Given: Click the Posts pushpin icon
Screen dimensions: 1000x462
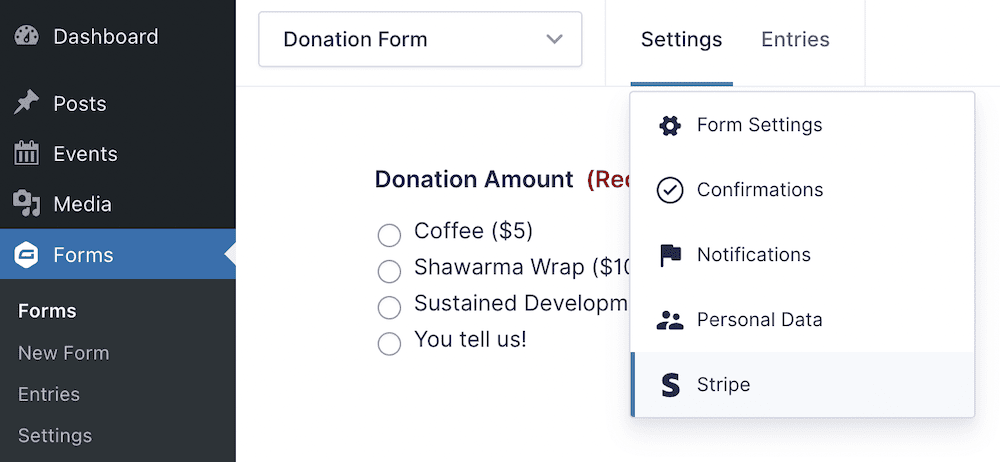Looking at the screenshot, I should [x=27, y=103].
